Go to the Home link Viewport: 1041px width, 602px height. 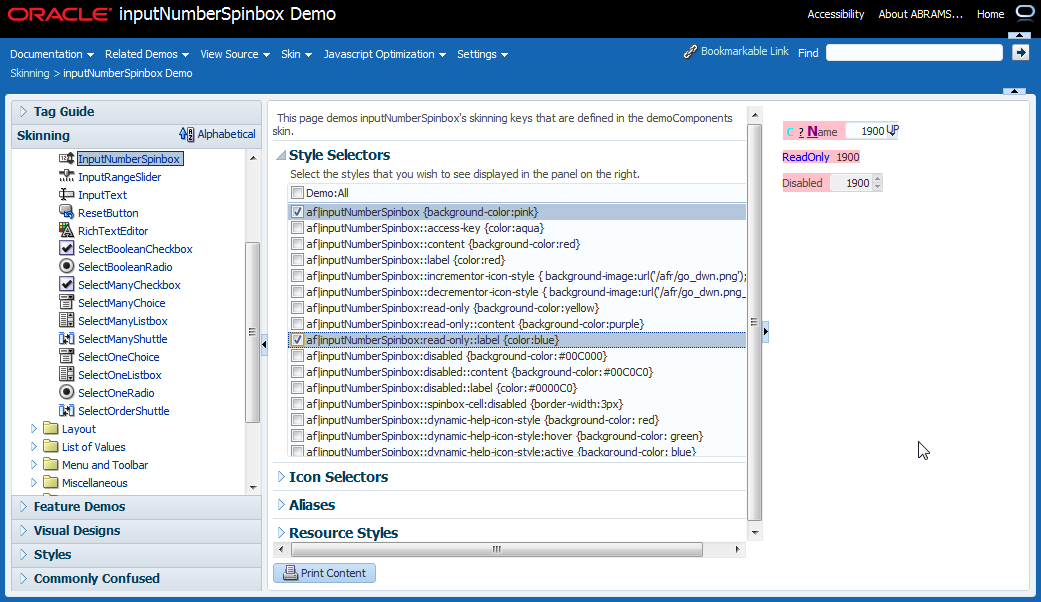click(x=990, y=14)
